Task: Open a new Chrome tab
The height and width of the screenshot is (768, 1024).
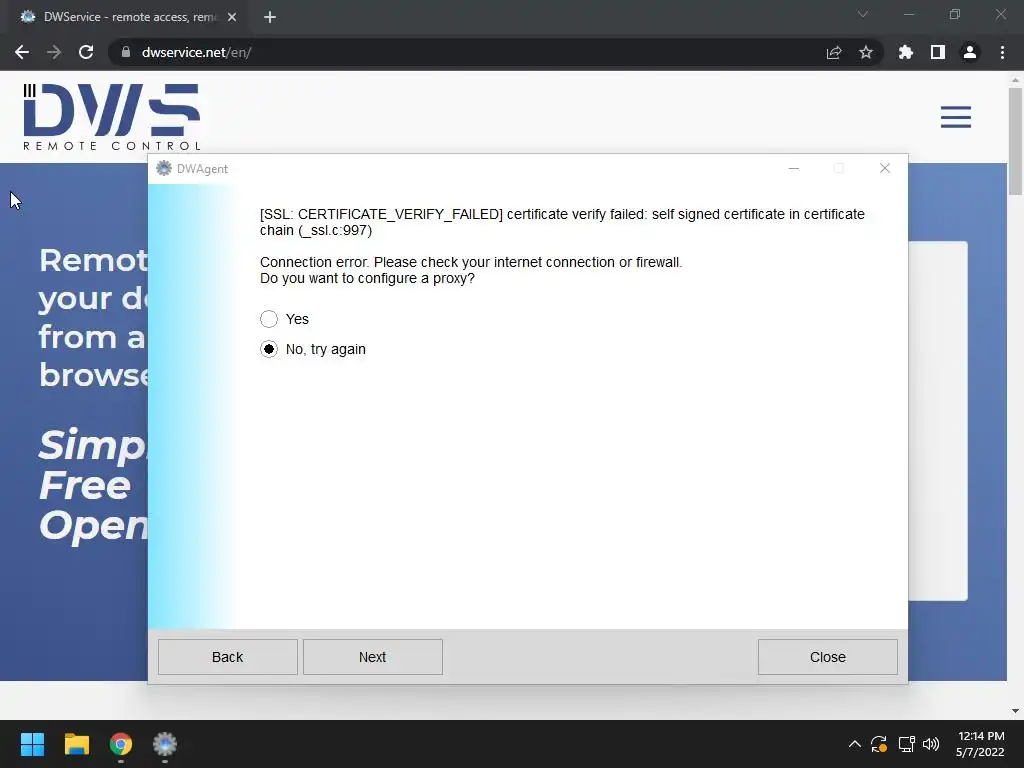Action: tap(270, 17)
